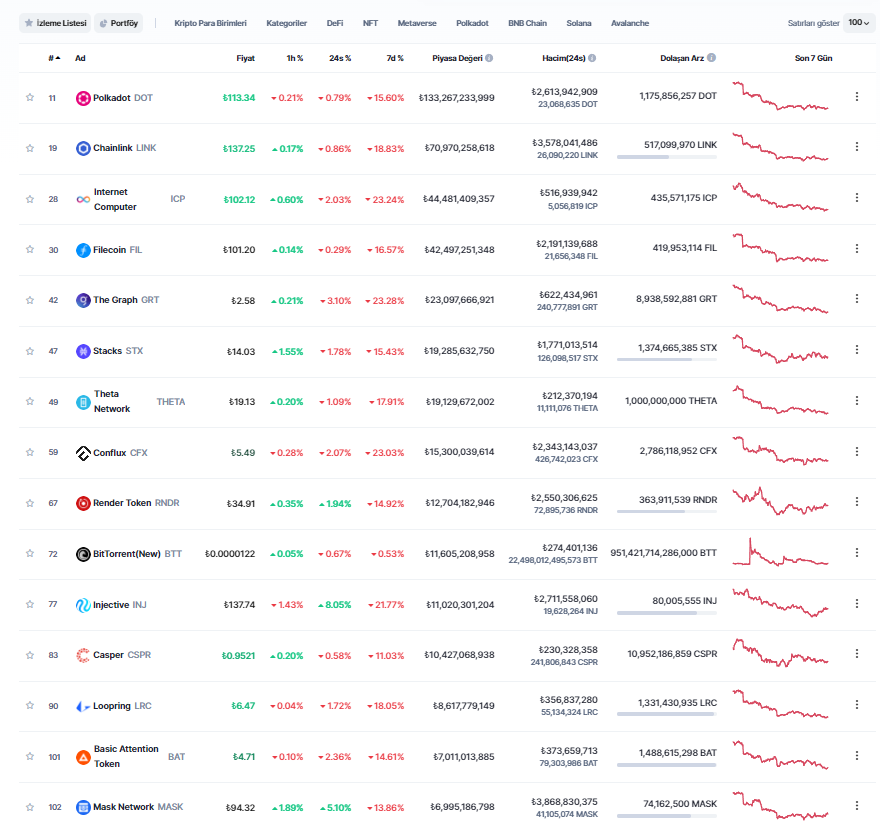The image size is (880, 832).
Task: Sort table by 24s % column
Action: pos(340,58)
